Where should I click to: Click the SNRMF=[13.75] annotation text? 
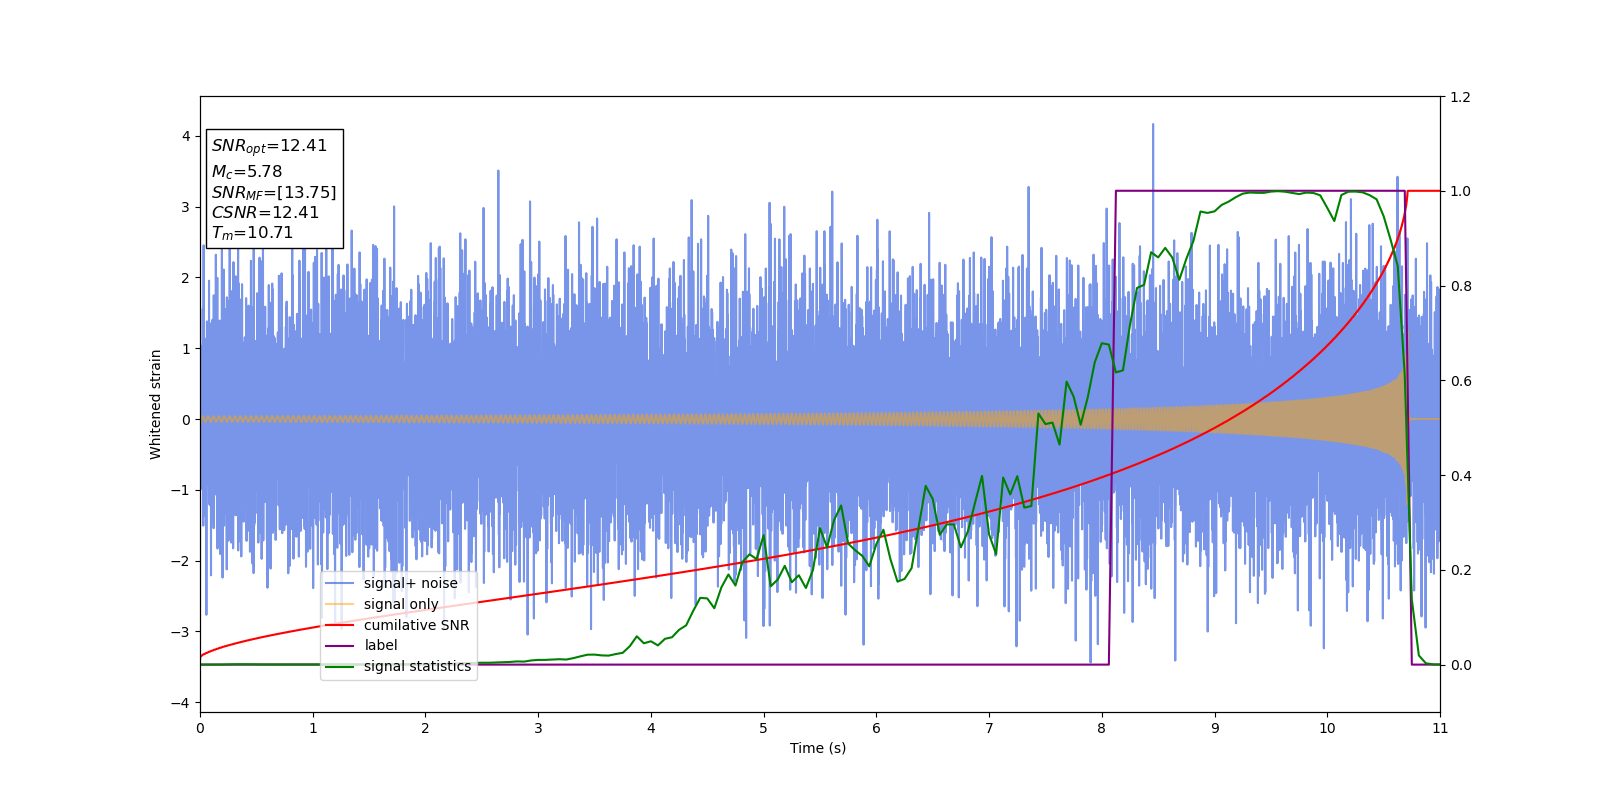click(x=274, y=193)
